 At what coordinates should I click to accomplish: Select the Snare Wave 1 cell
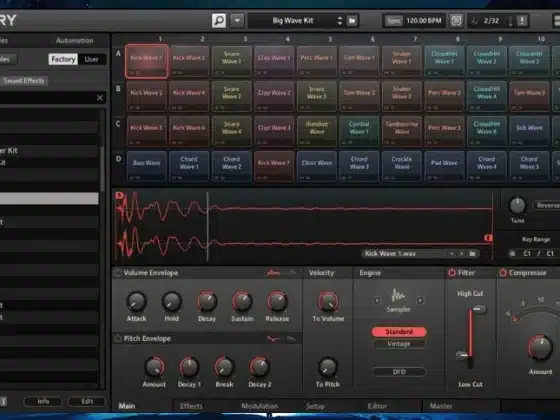[231, 61]
